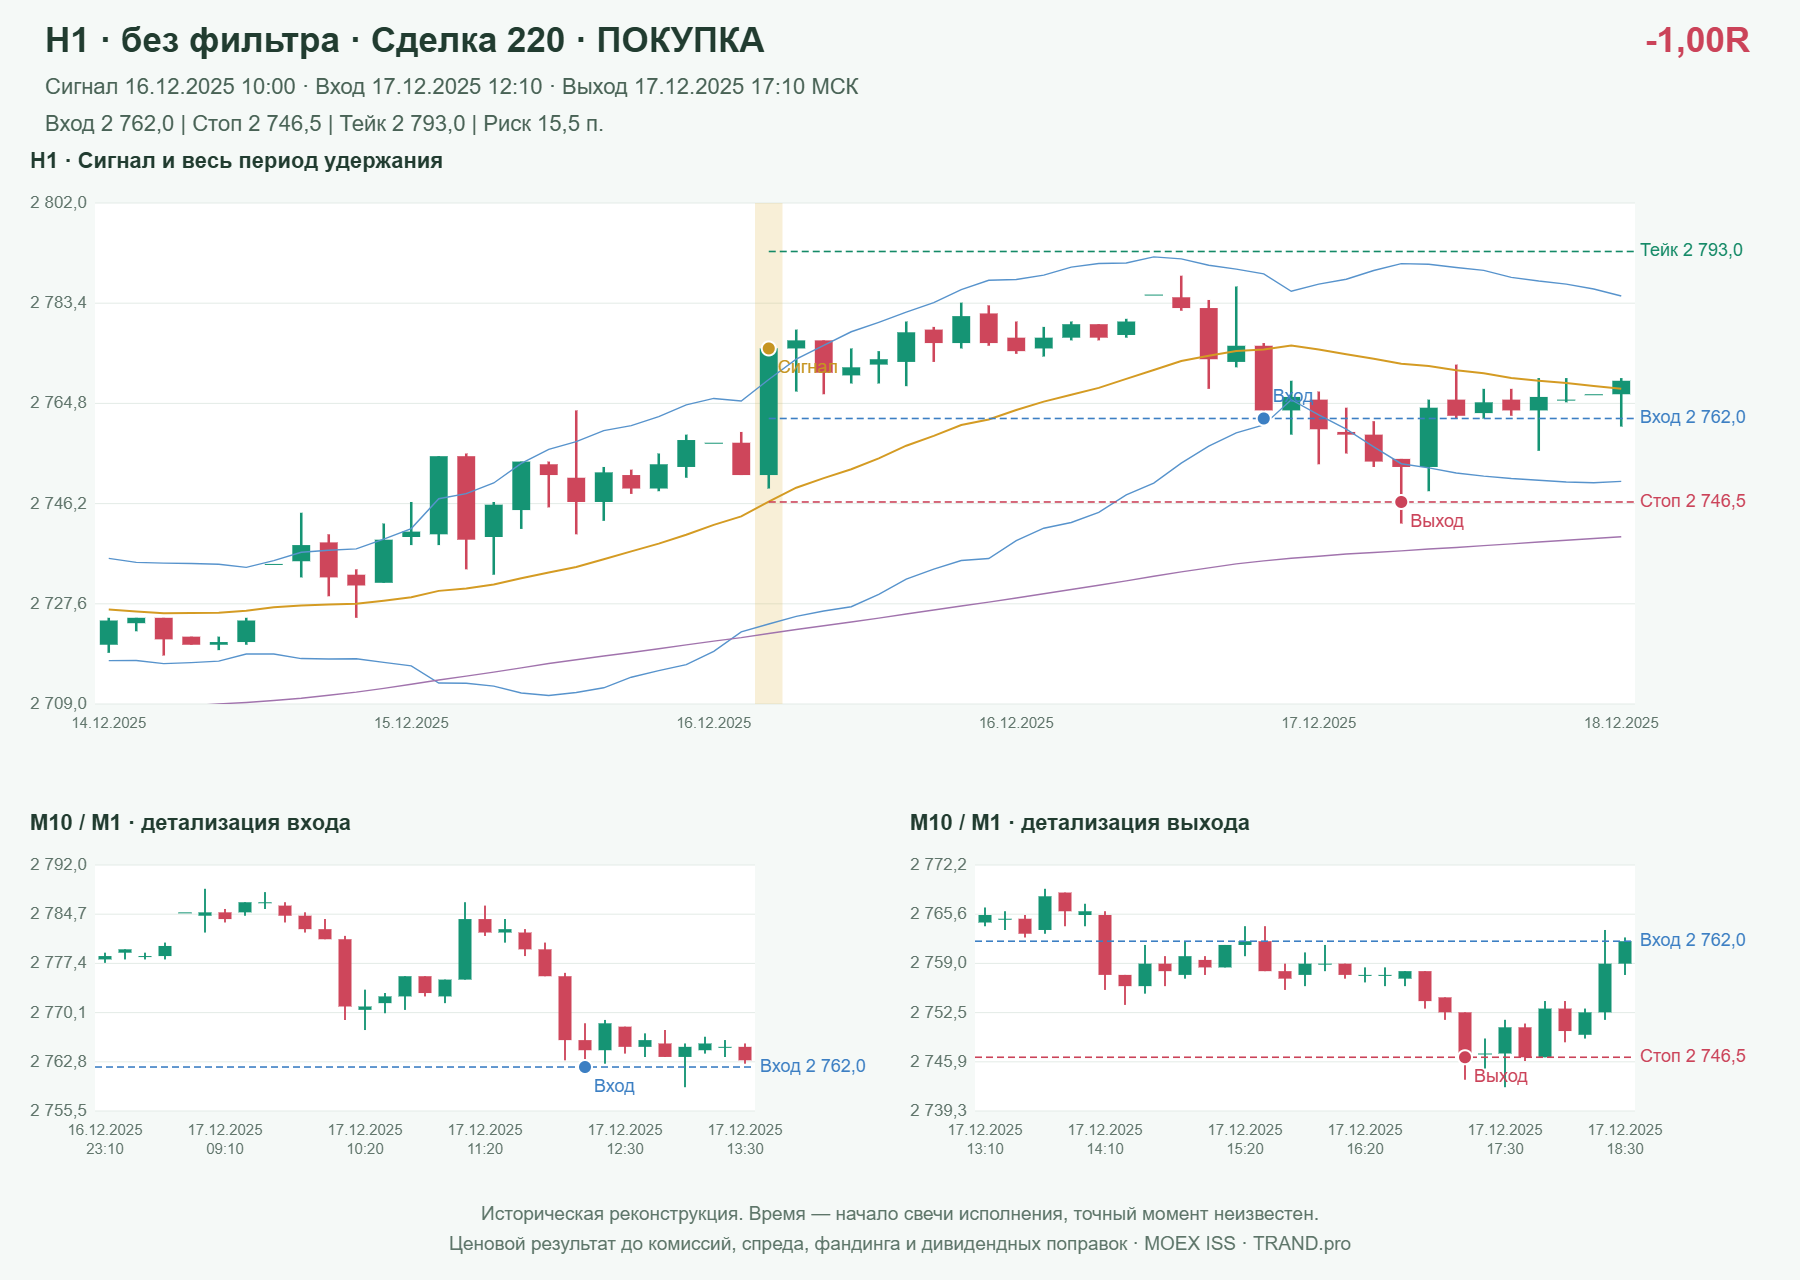Click the 2 802,0 price axis label
The height and width of the screenshot is (1280, 1800).
point(59,203)
